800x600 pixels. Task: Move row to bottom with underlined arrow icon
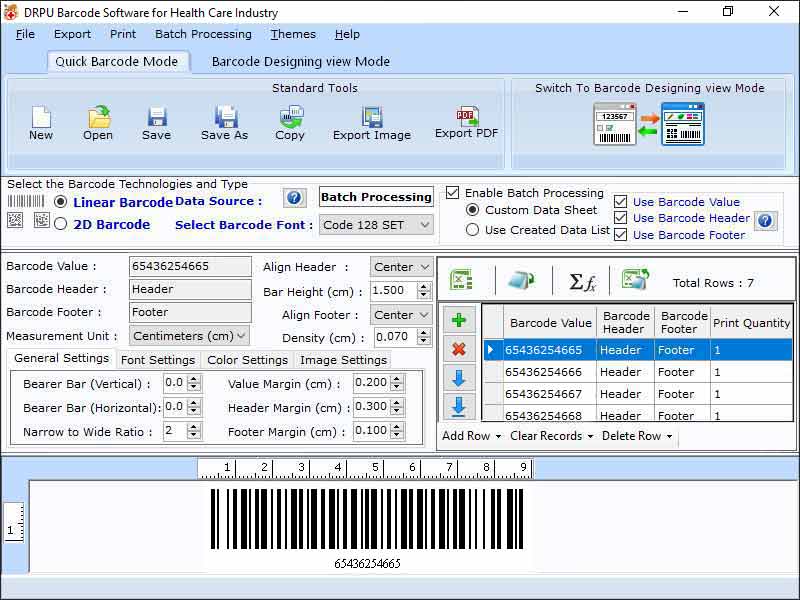click(x=459, y=407)
